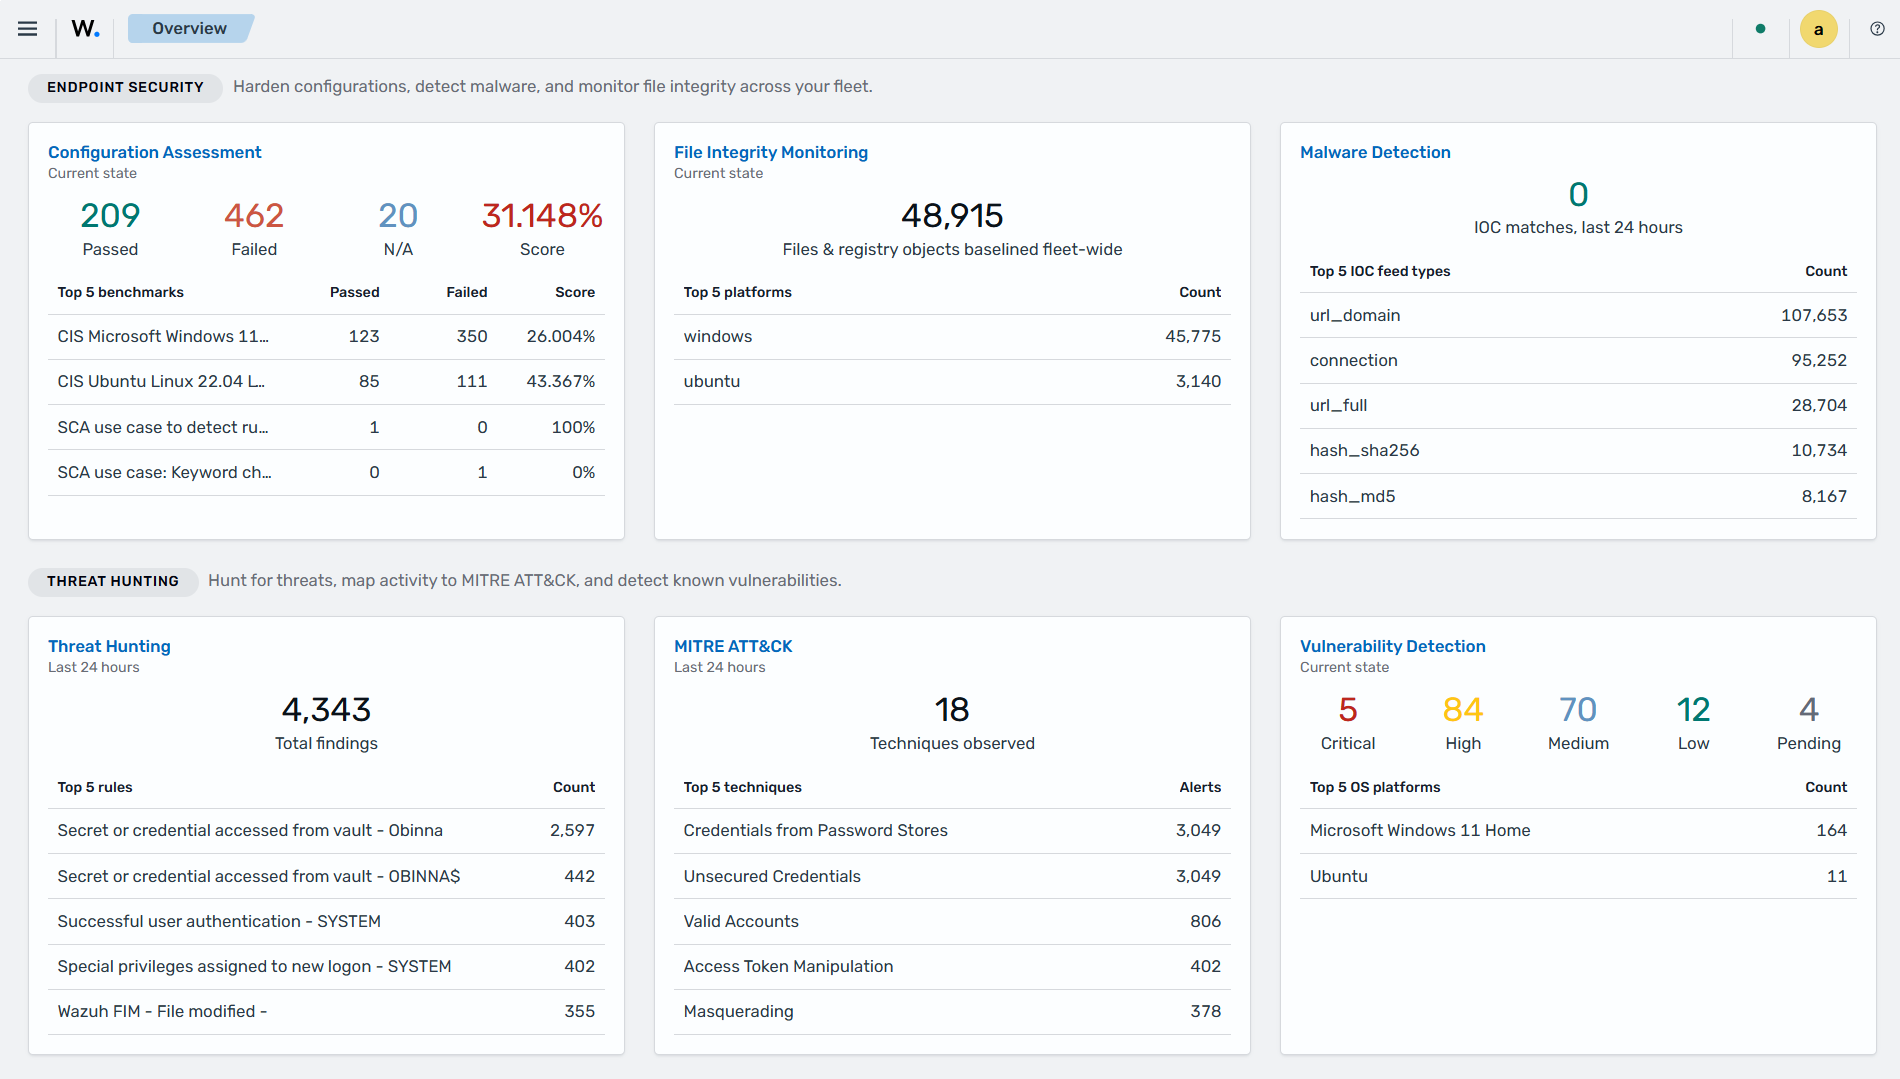The height and width of the screenshot is (1079, 1900).
Task: Select the windows platform row
Action: 952,337
